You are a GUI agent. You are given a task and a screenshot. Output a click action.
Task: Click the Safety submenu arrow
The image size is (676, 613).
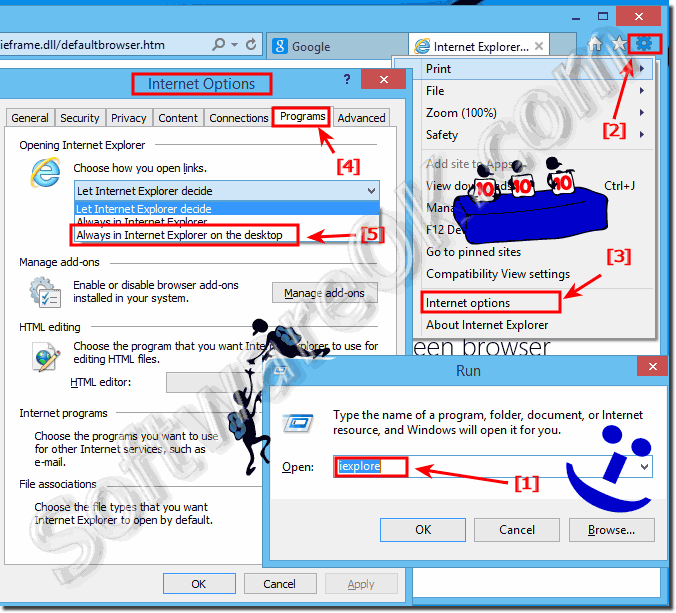pyautogui.click(x=642, y=134)
